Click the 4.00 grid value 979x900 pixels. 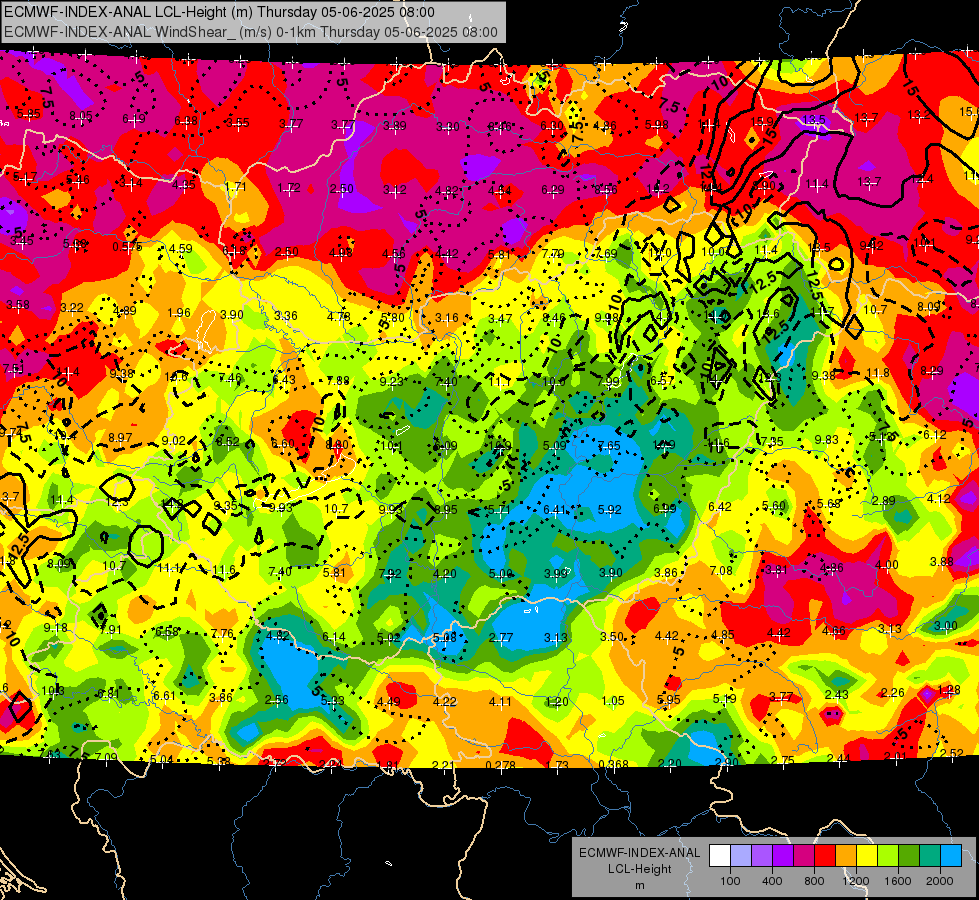point(887,565)
